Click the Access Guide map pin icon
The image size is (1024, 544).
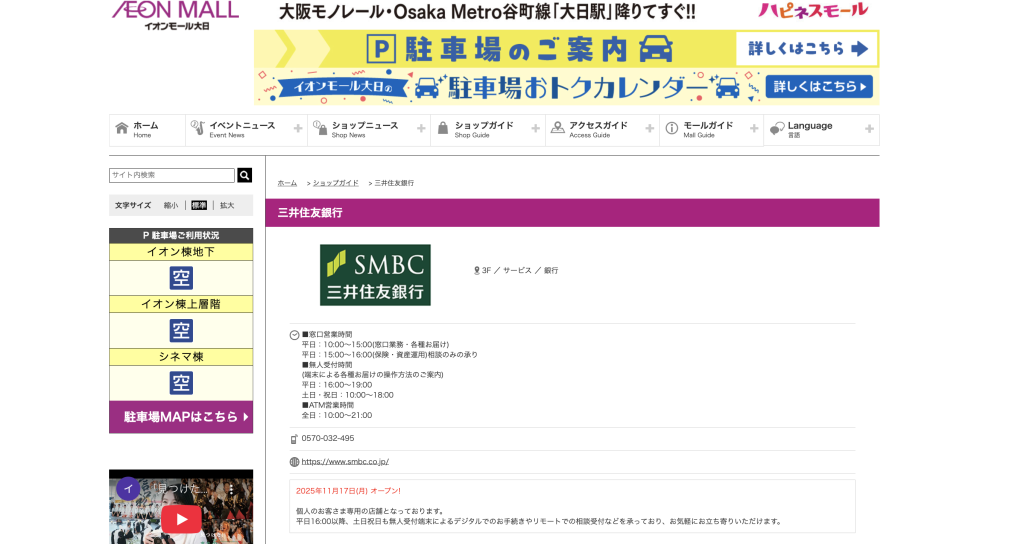click(x=557, y=129)
